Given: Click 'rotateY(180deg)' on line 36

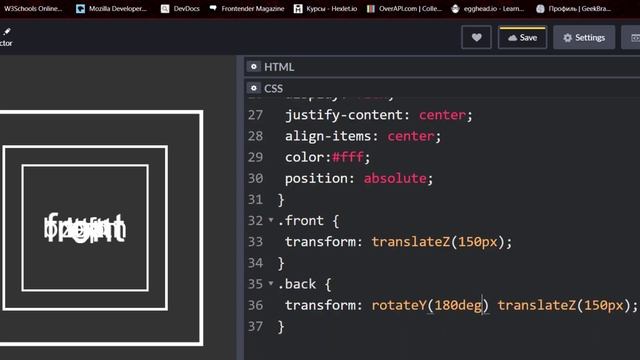Looking at the screenshot, I should click(x=430, y=305).
